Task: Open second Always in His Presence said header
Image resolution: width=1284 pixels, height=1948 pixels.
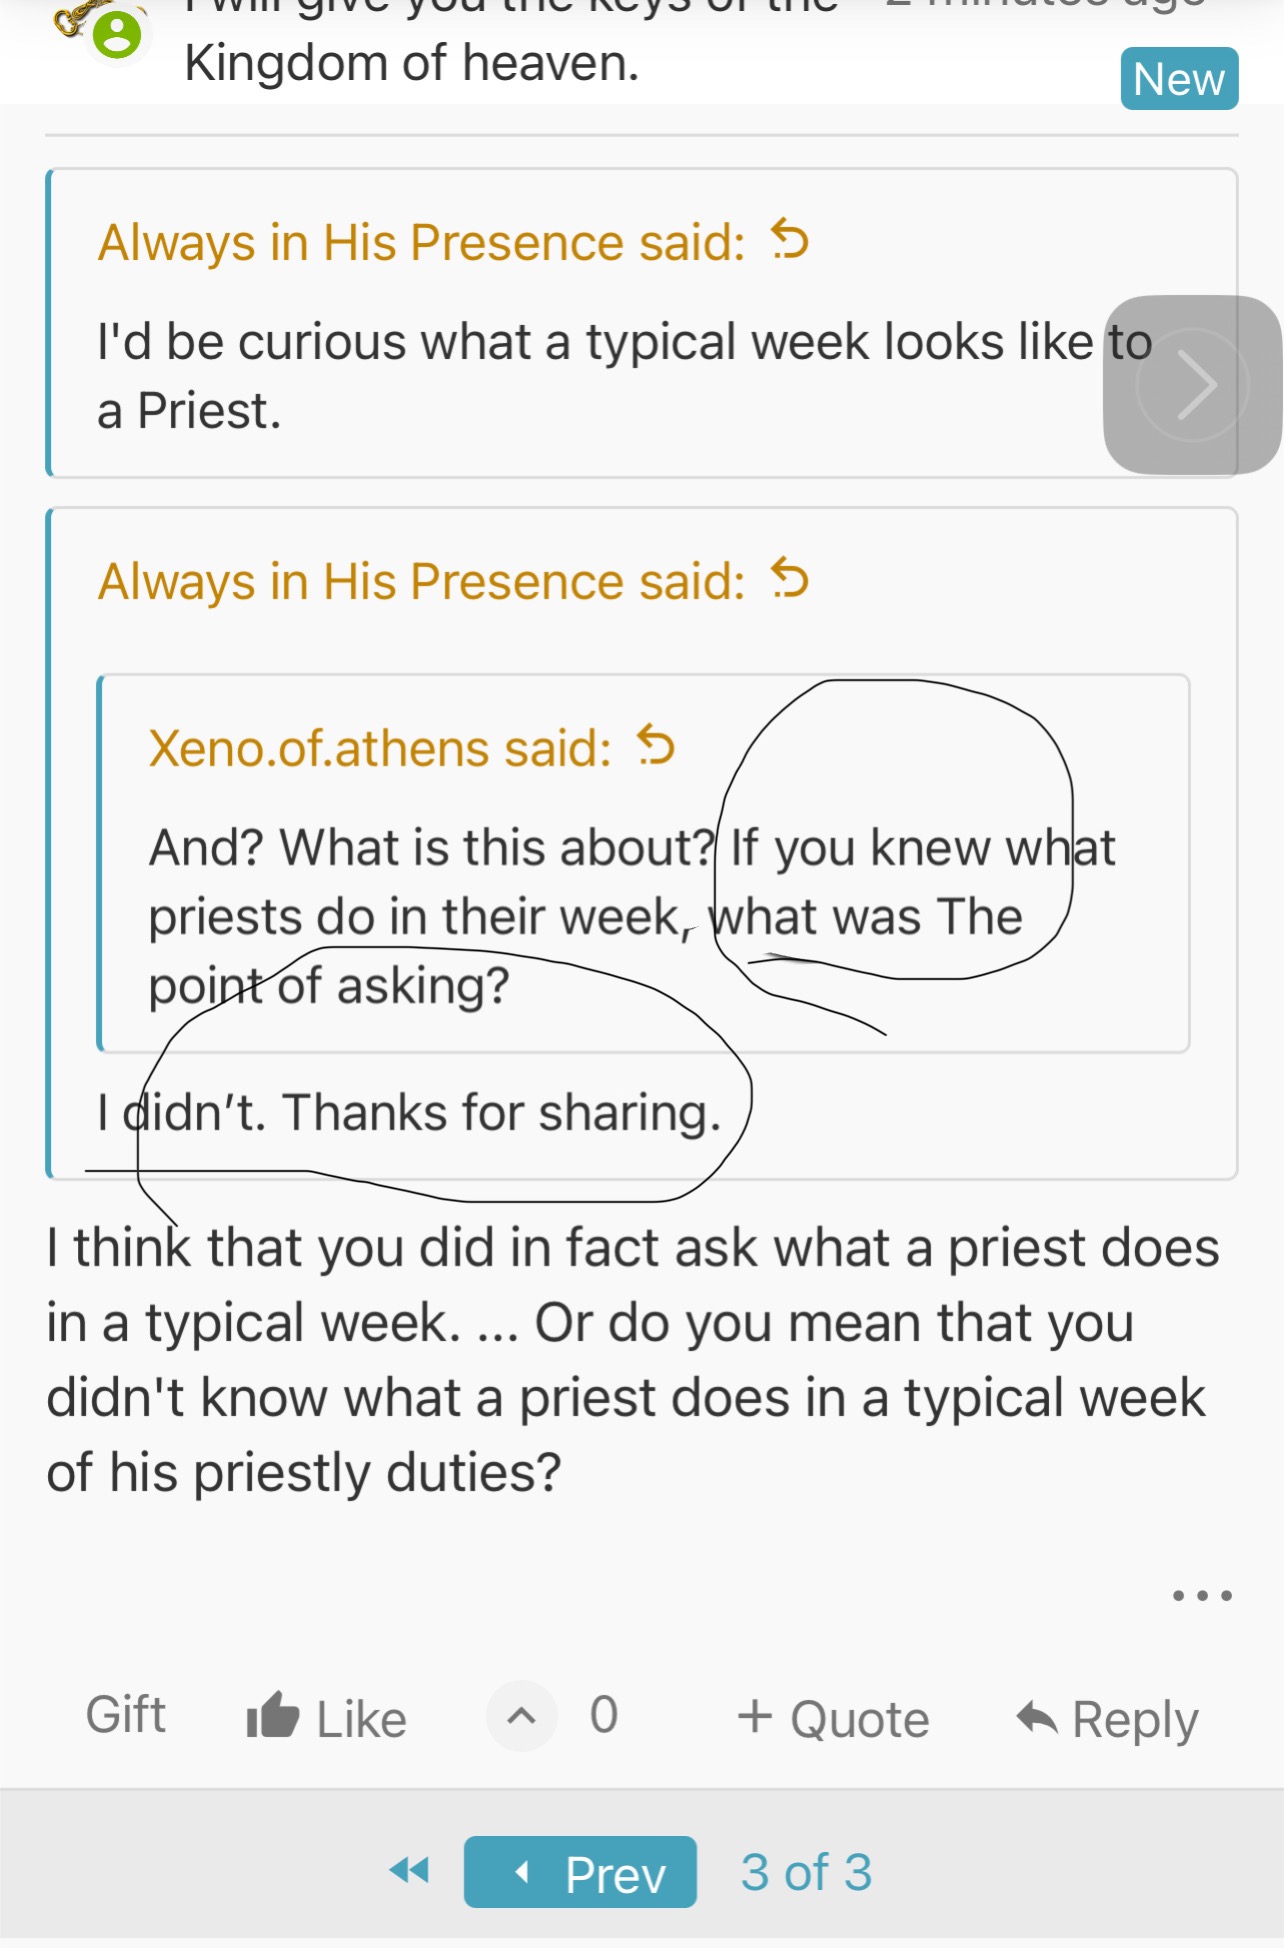Action: 421,582
